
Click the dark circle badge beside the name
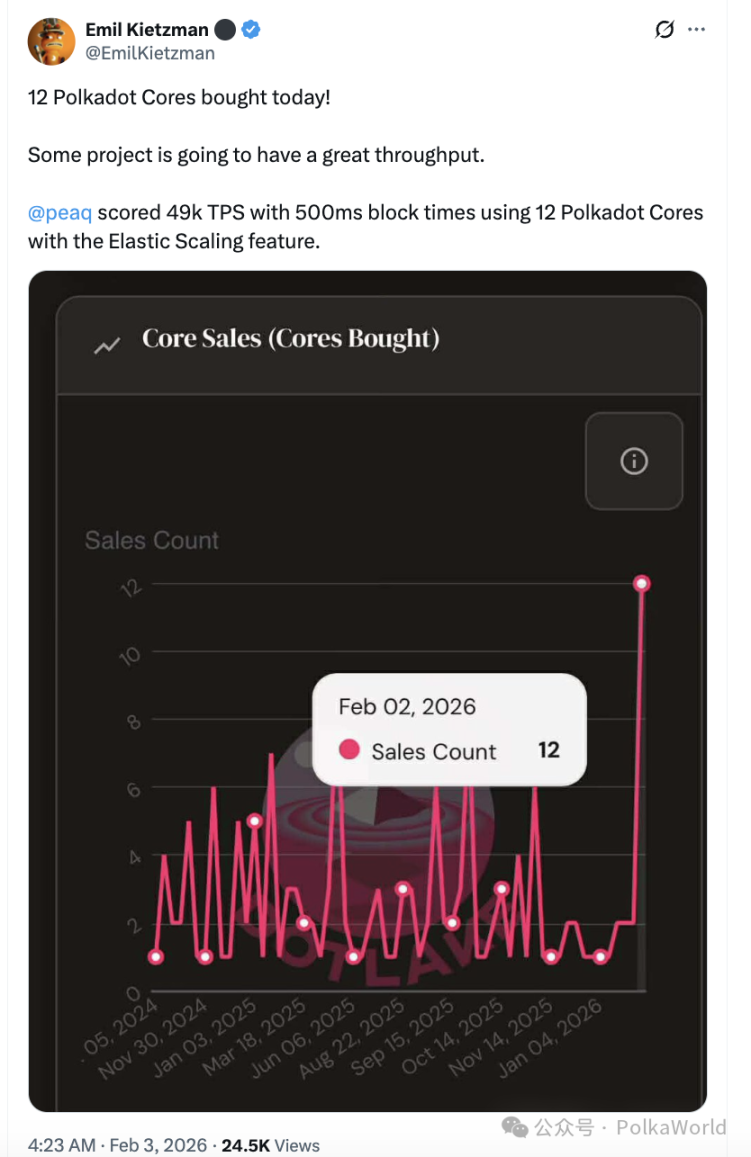pyautogui.click(x=225, y=30)
